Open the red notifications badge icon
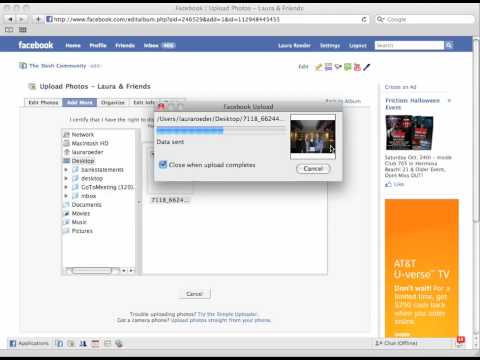The width and height of the screenshot is (480, 360). point(460,341)
